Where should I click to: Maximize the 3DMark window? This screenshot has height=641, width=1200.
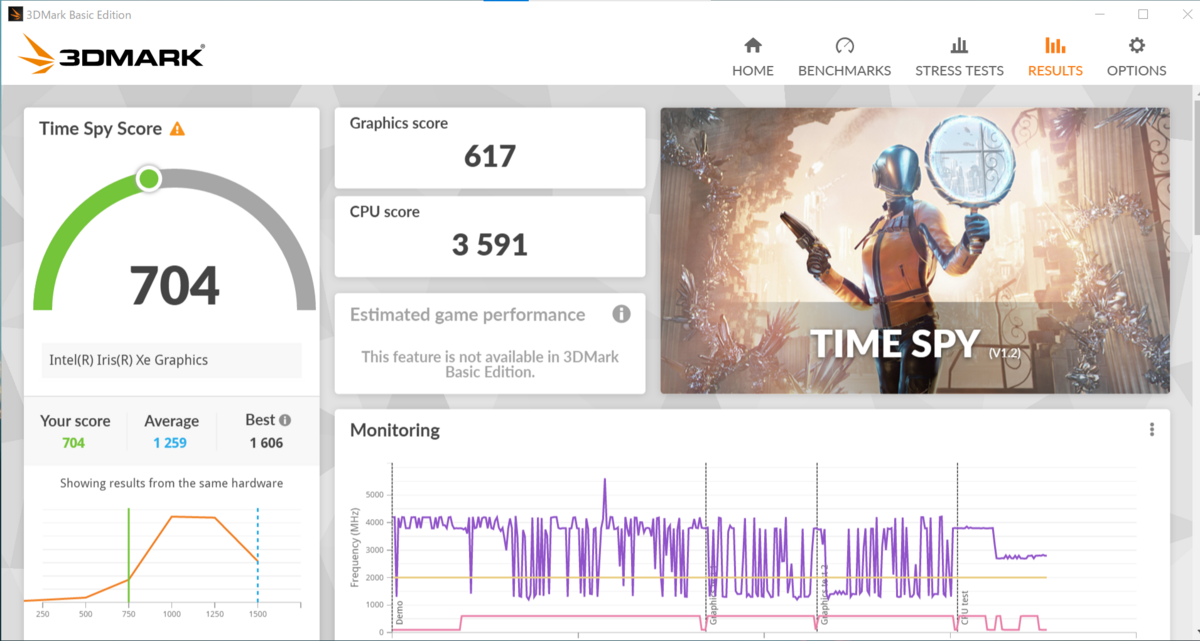[x=1143, y=15]
